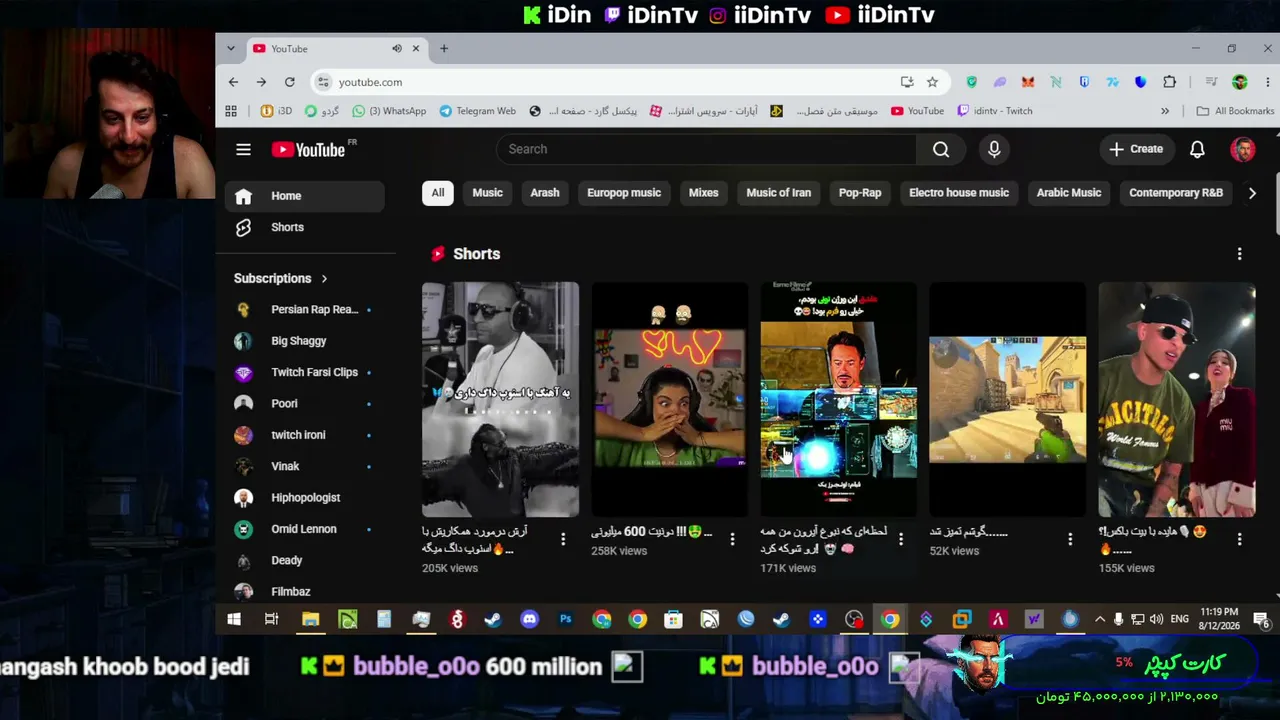Screen dimensions: 1280x720
Task: Mute the YouTube tab audio
Action: [397, 48]
